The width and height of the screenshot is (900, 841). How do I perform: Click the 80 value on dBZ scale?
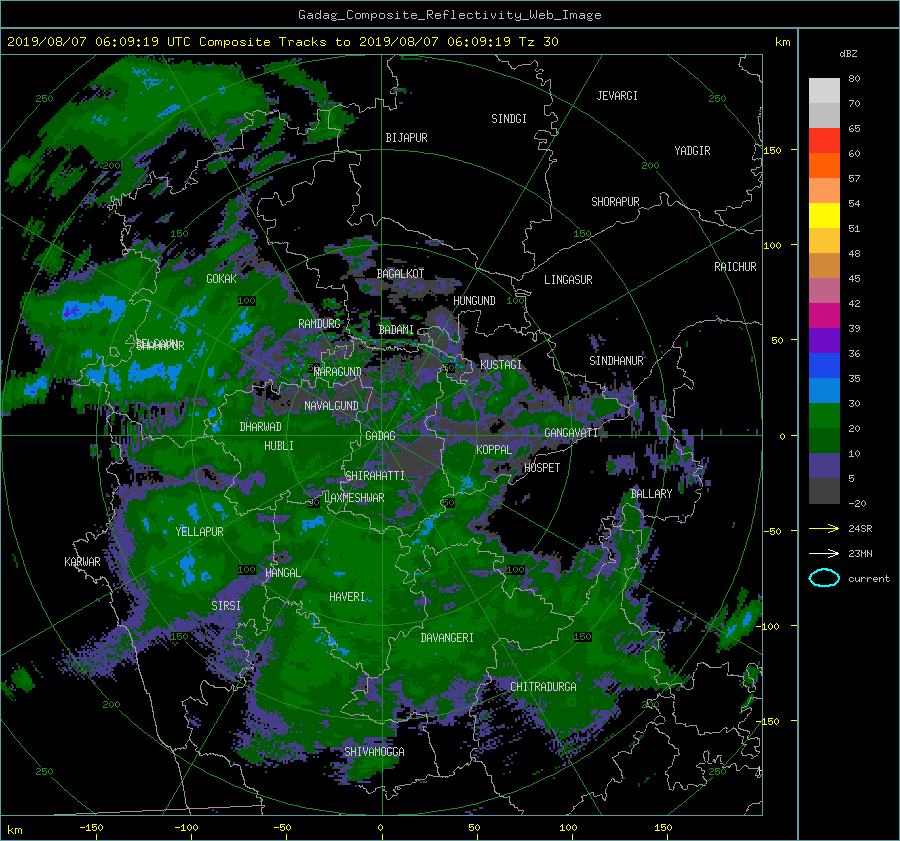(854, 79)
